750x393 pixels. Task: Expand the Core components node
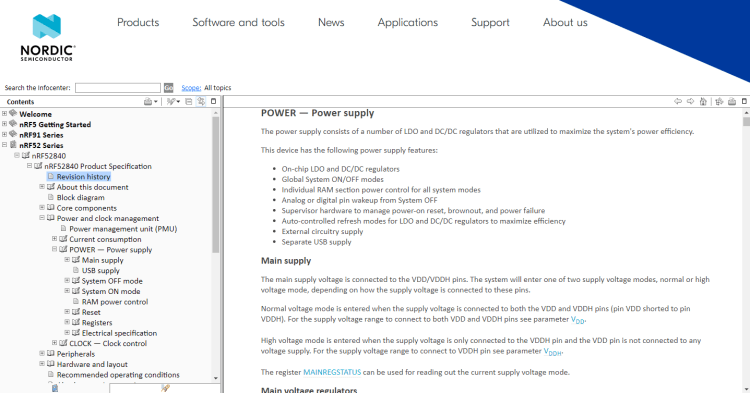pyautogui.click(x=42, y=207)
